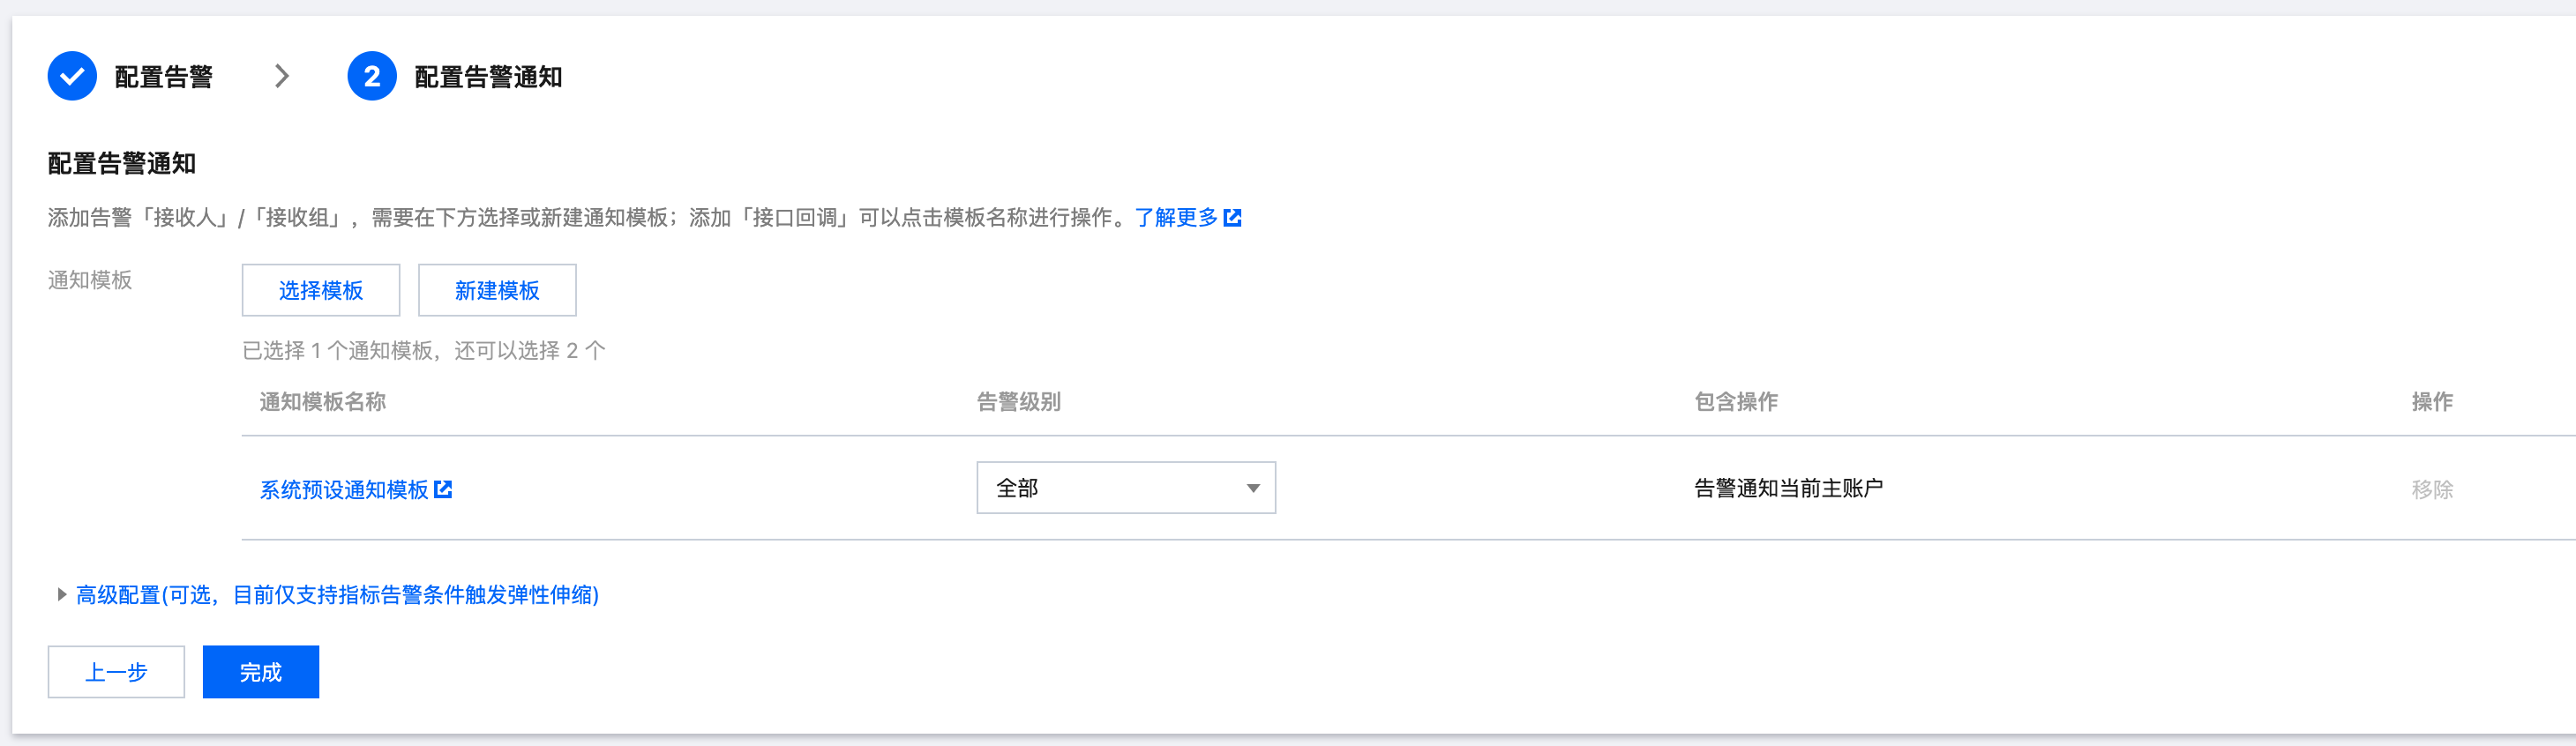
Task: Select the 配置告警通知 step label
Action: point(488,77)
